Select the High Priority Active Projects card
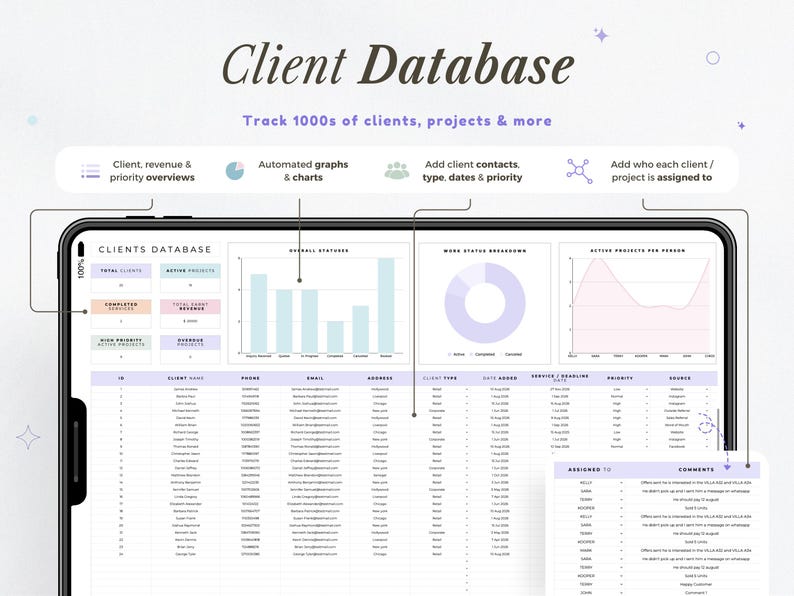 [121, 349]
